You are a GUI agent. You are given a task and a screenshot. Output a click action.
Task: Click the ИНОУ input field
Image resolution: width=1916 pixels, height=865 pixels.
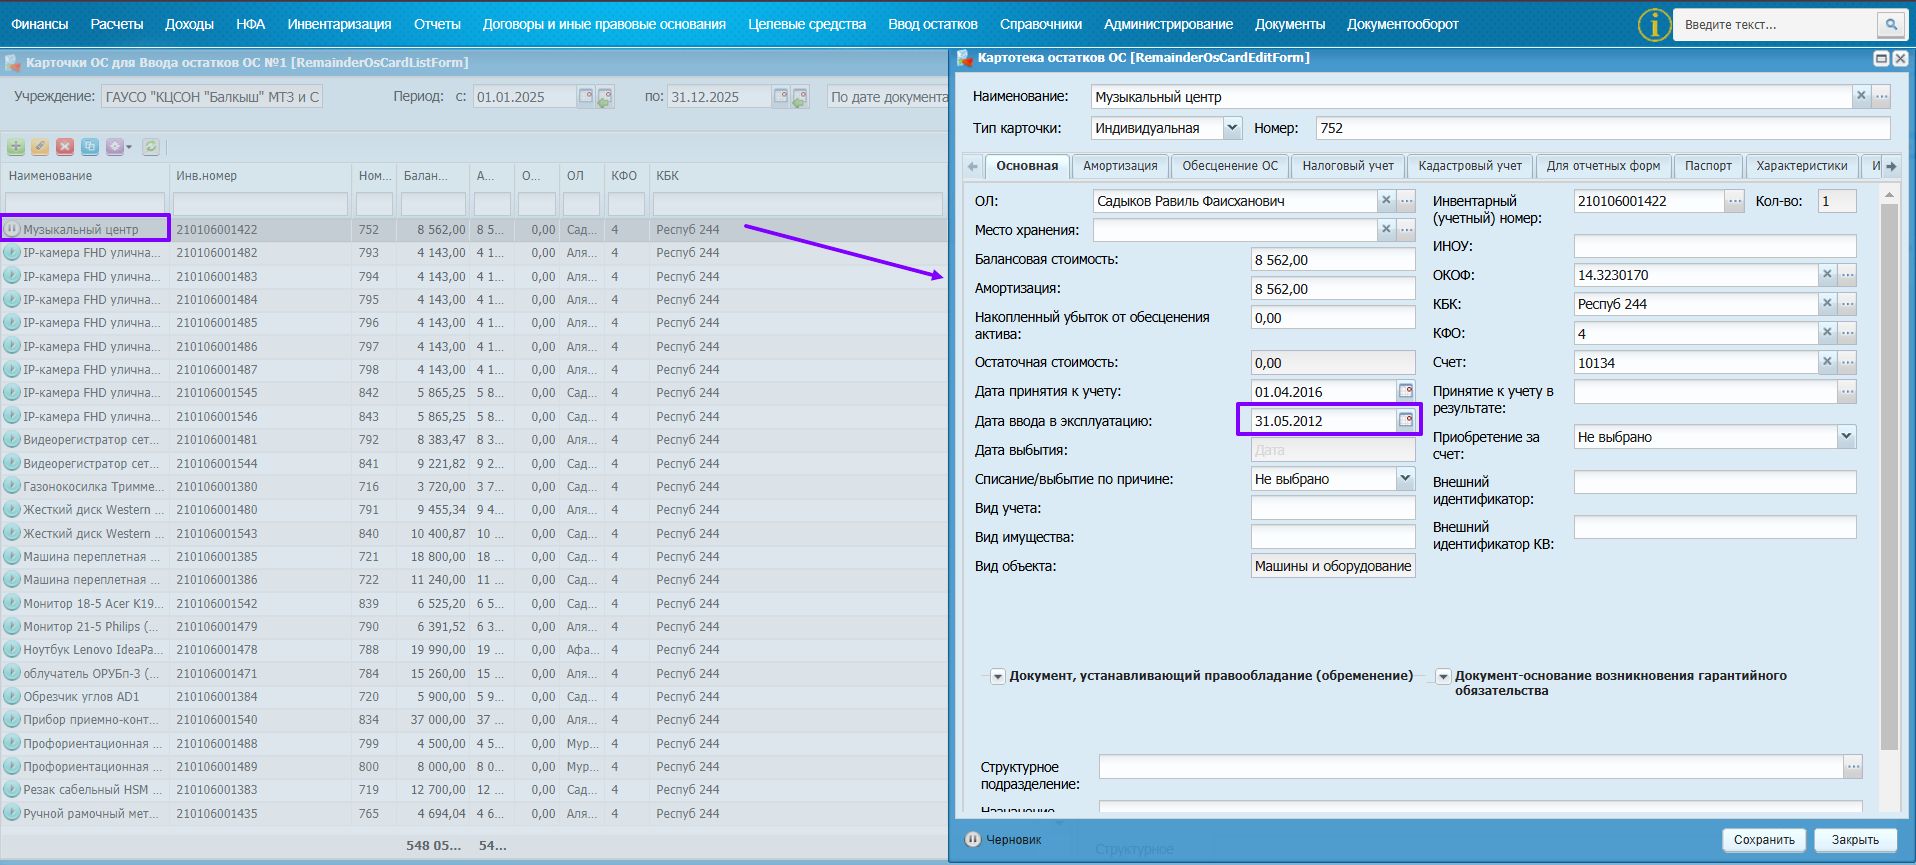[x=1715, y=246]
